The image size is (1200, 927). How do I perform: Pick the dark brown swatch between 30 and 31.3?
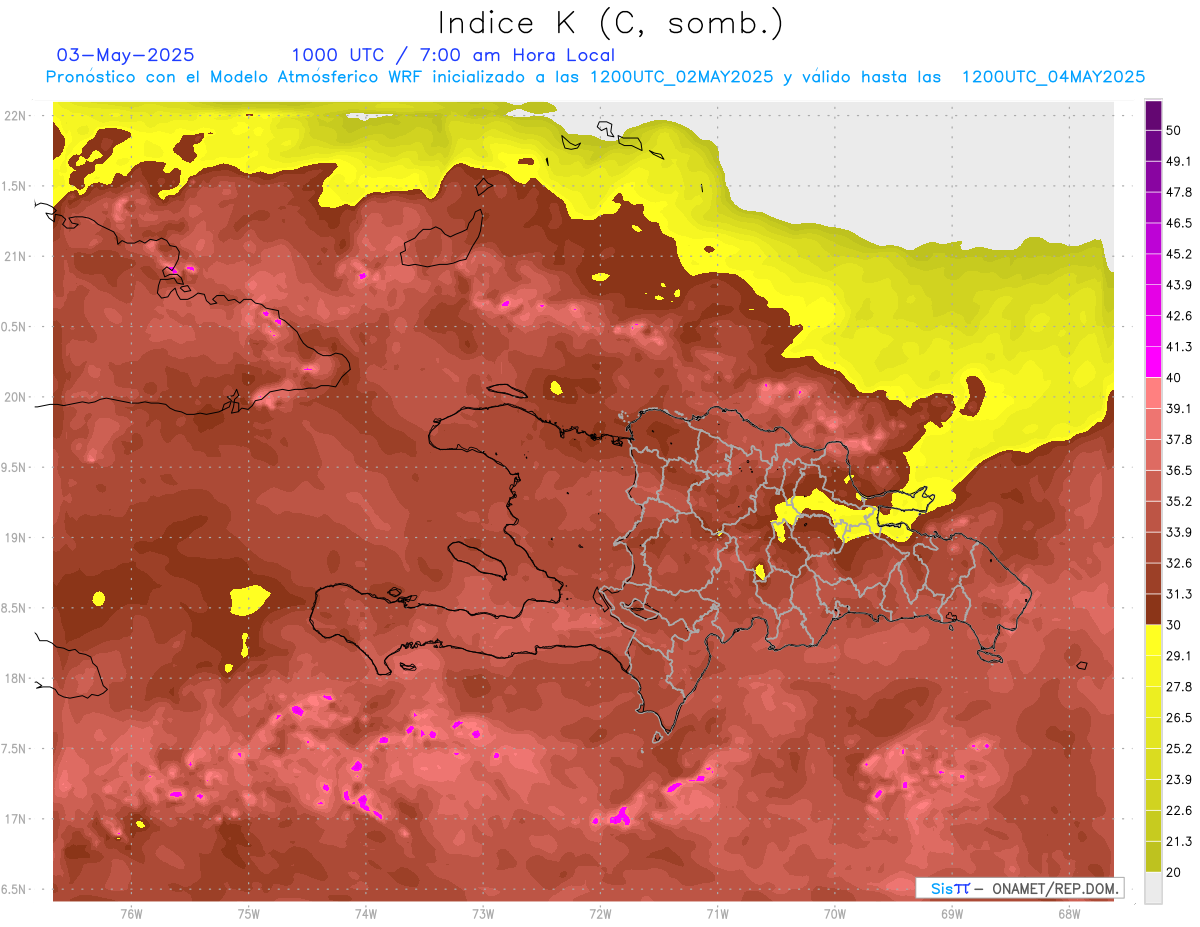click(1153, 610)
